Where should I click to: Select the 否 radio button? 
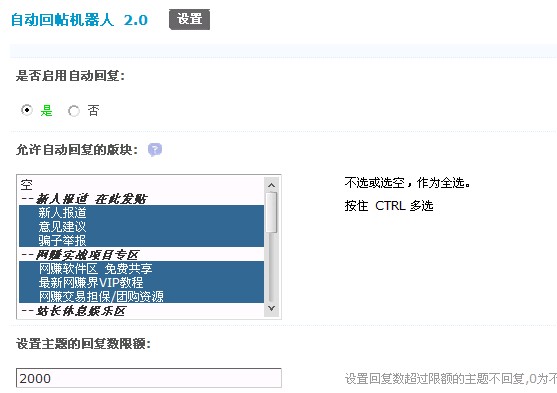click(x=74, y=111)
